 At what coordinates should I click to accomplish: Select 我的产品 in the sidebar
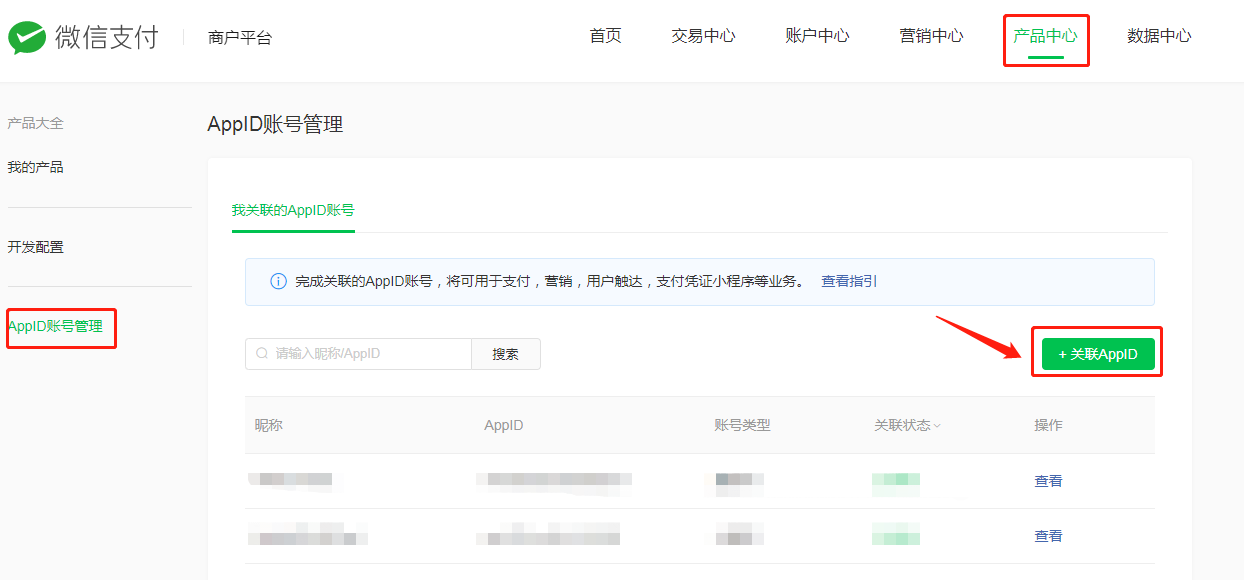(x=36, y=167)
